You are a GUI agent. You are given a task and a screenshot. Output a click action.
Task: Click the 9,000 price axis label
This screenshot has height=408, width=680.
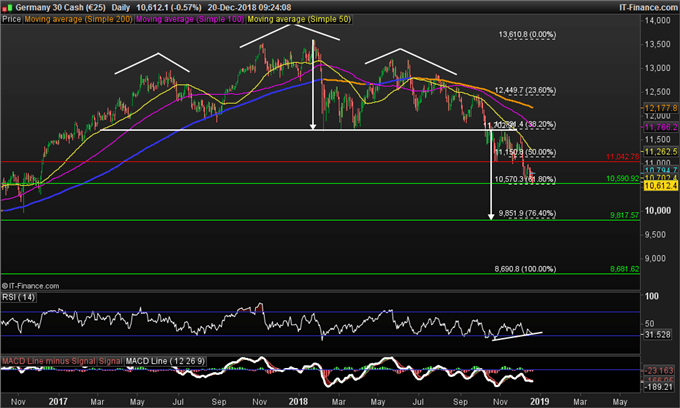point(657,258)
